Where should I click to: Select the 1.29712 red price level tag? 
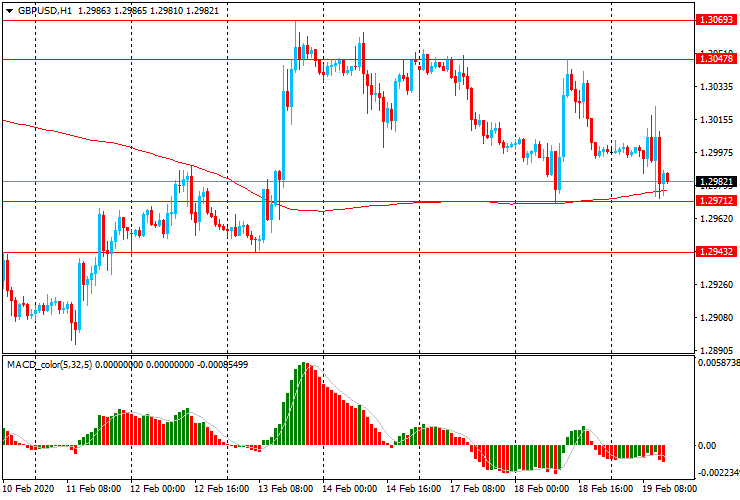[717, 201]
